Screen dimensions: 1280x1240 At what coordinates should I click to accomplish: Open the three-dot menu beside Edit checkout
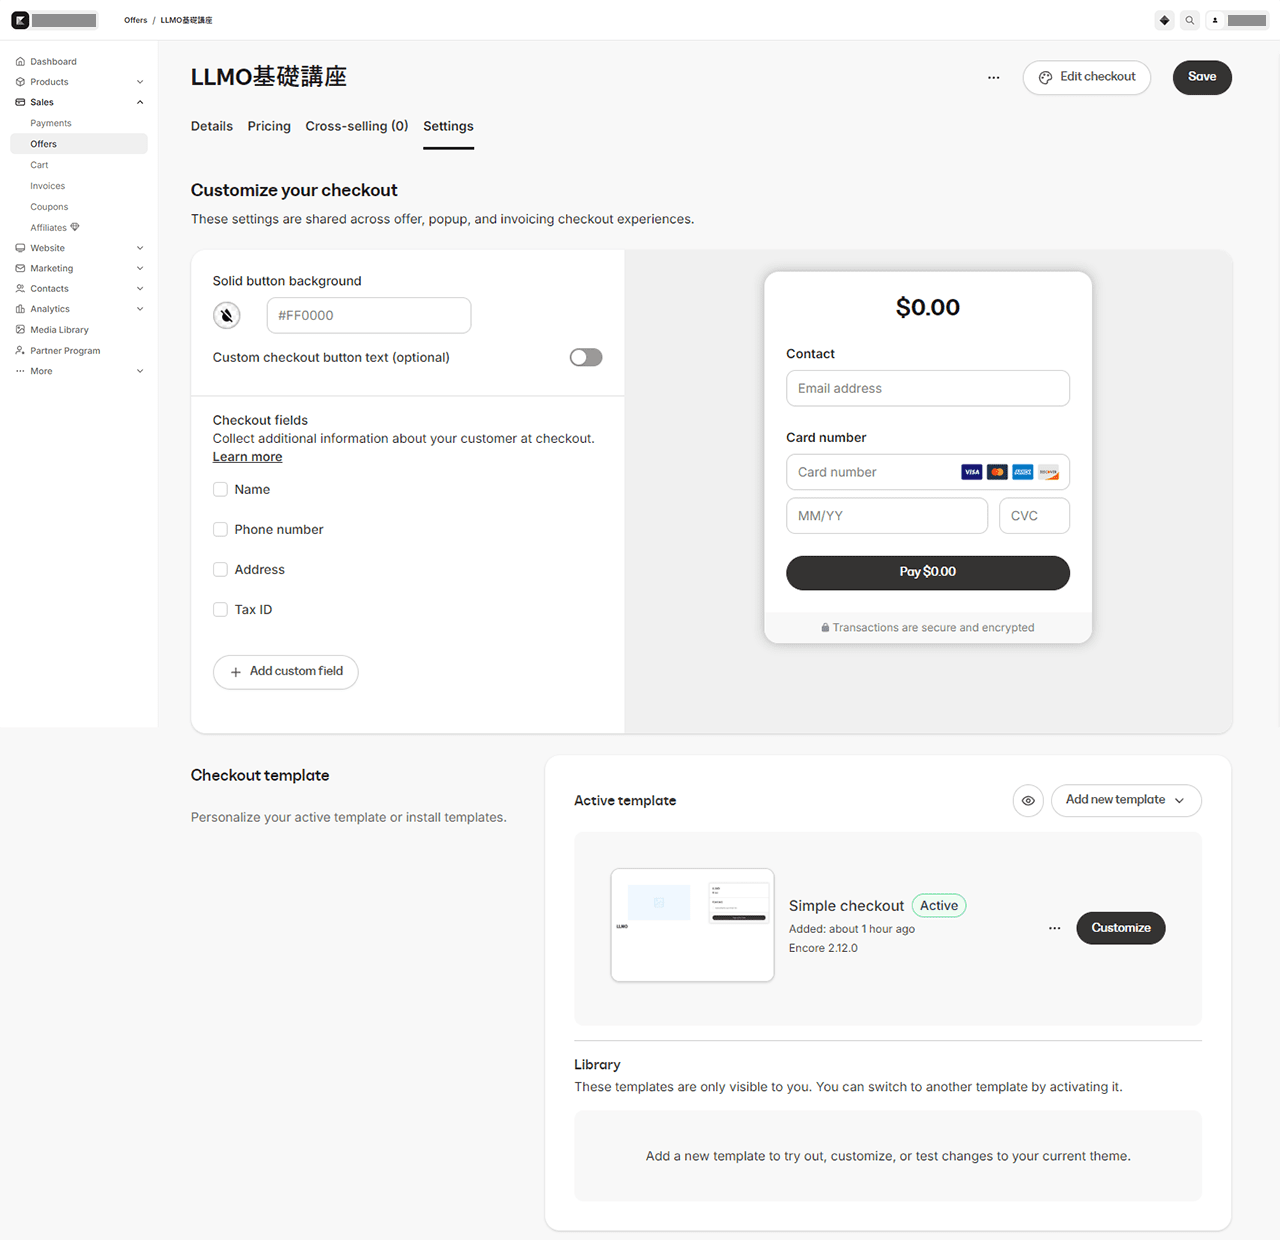point(993,77)
